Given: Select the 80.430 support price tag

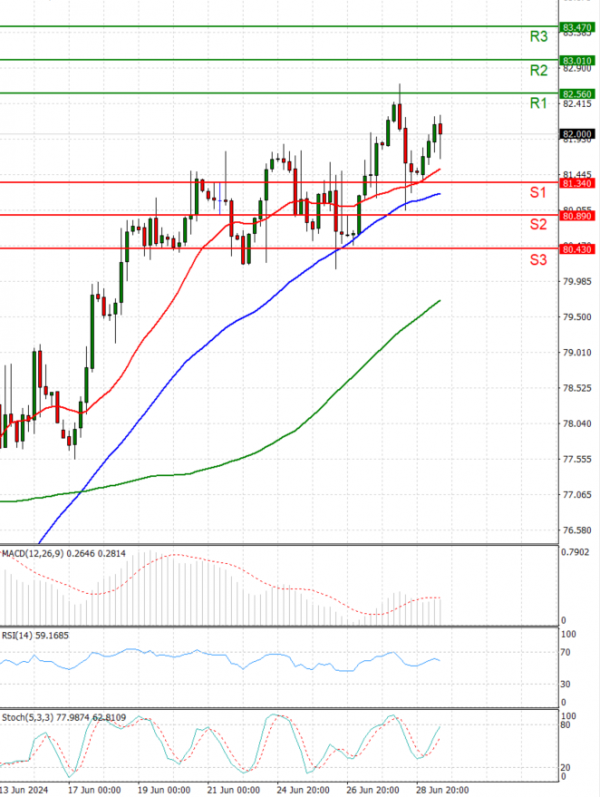Looking at the screenshot, I should coord(577,249).
